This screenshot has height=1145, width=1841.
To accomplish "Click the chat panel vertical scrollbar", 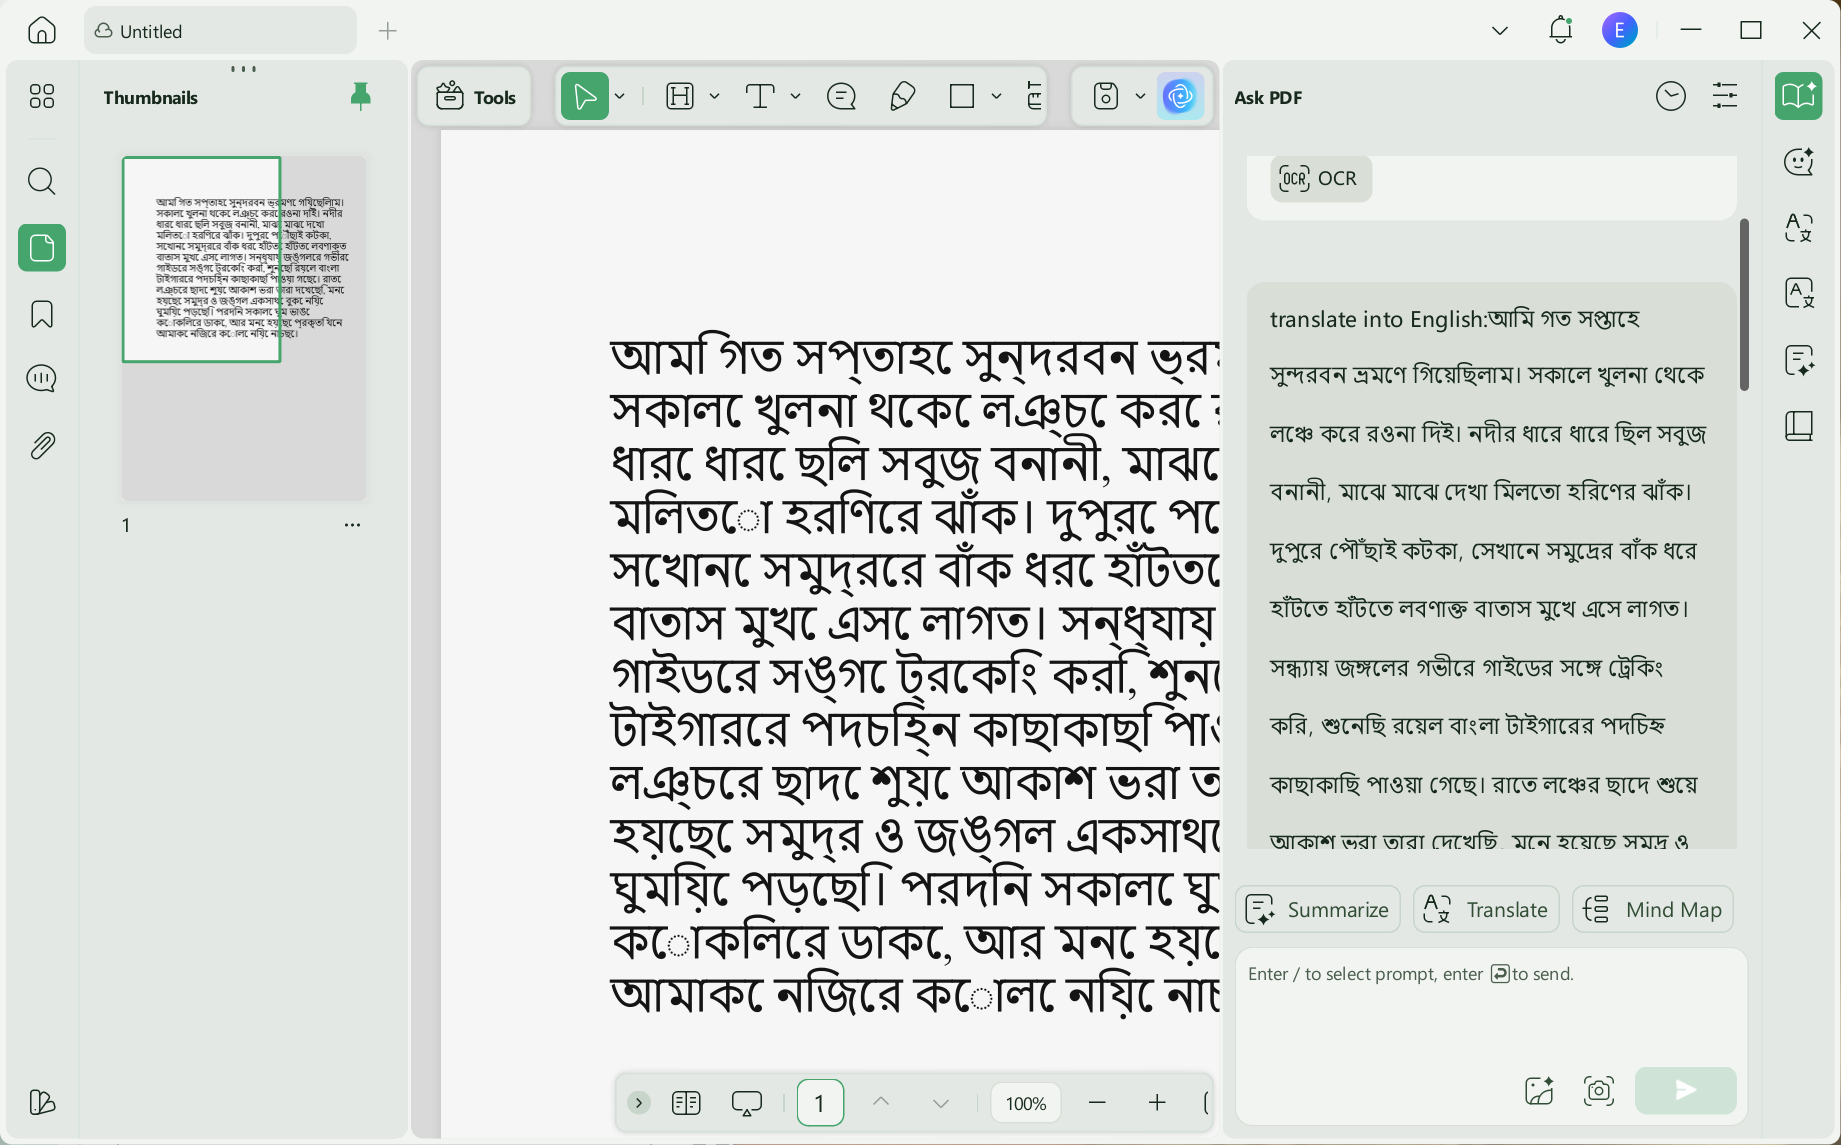I will [x=1744, y=305].
